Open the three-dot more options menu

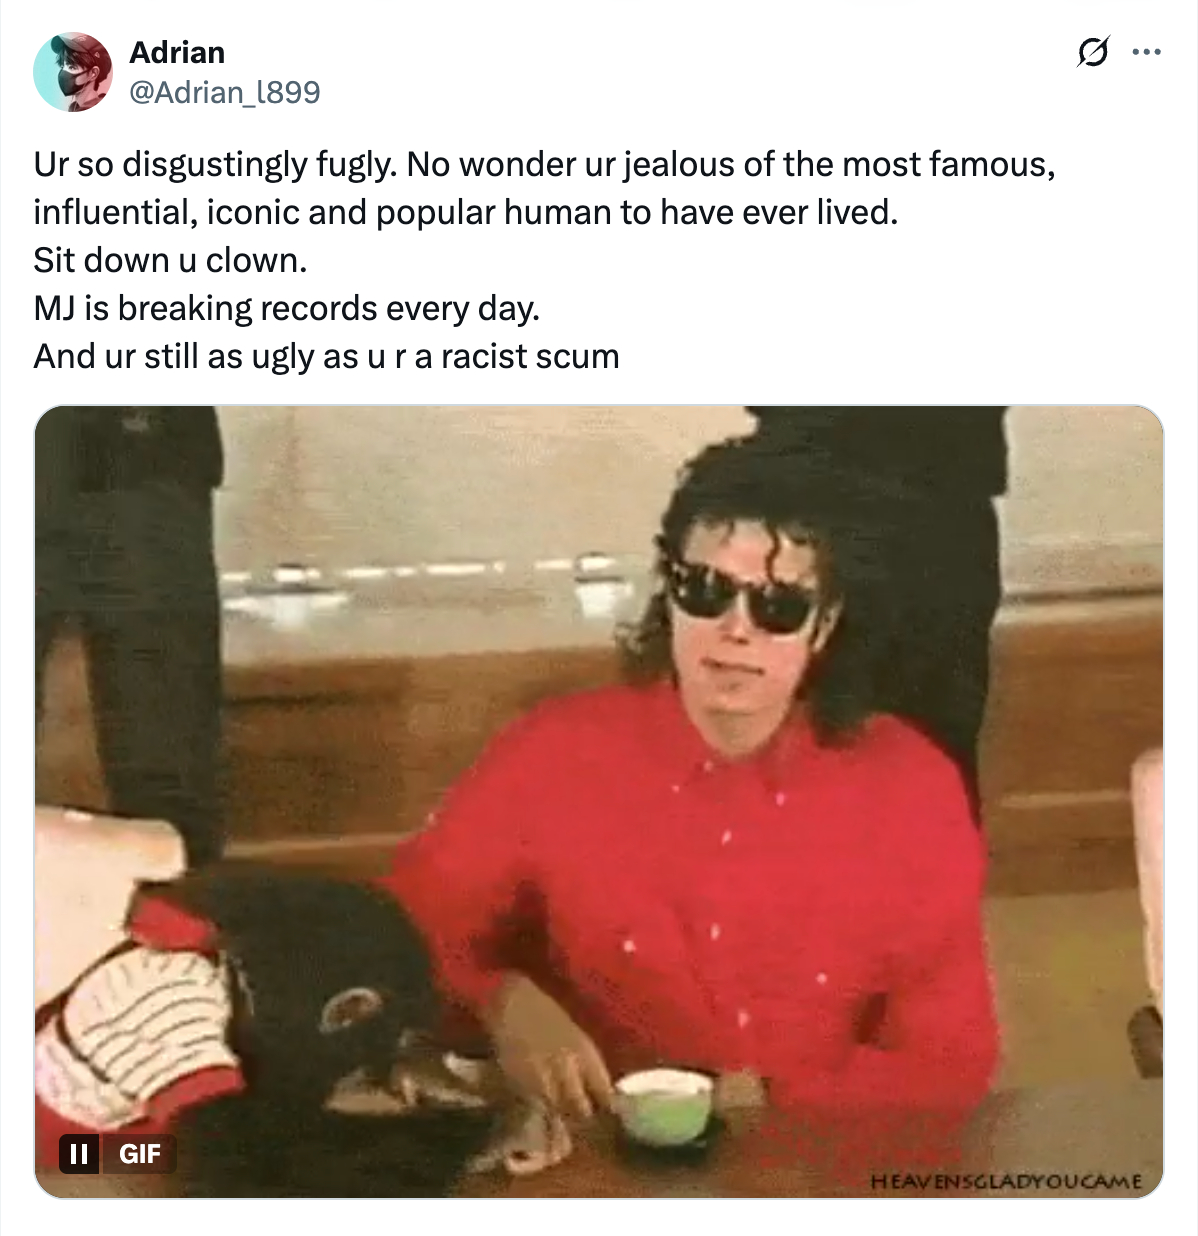click(x=1146, y=52)
